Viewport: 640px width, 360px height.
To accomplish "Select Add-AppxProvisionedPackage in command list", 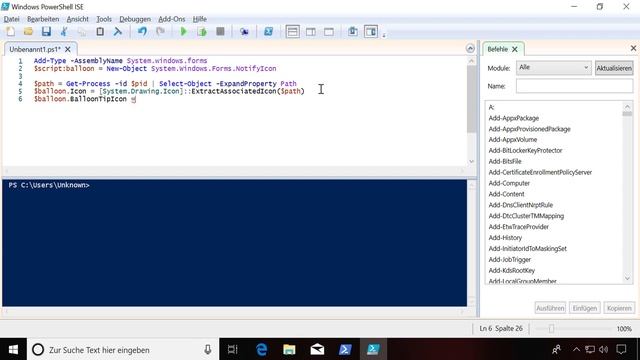I will [x=529, y=129].
